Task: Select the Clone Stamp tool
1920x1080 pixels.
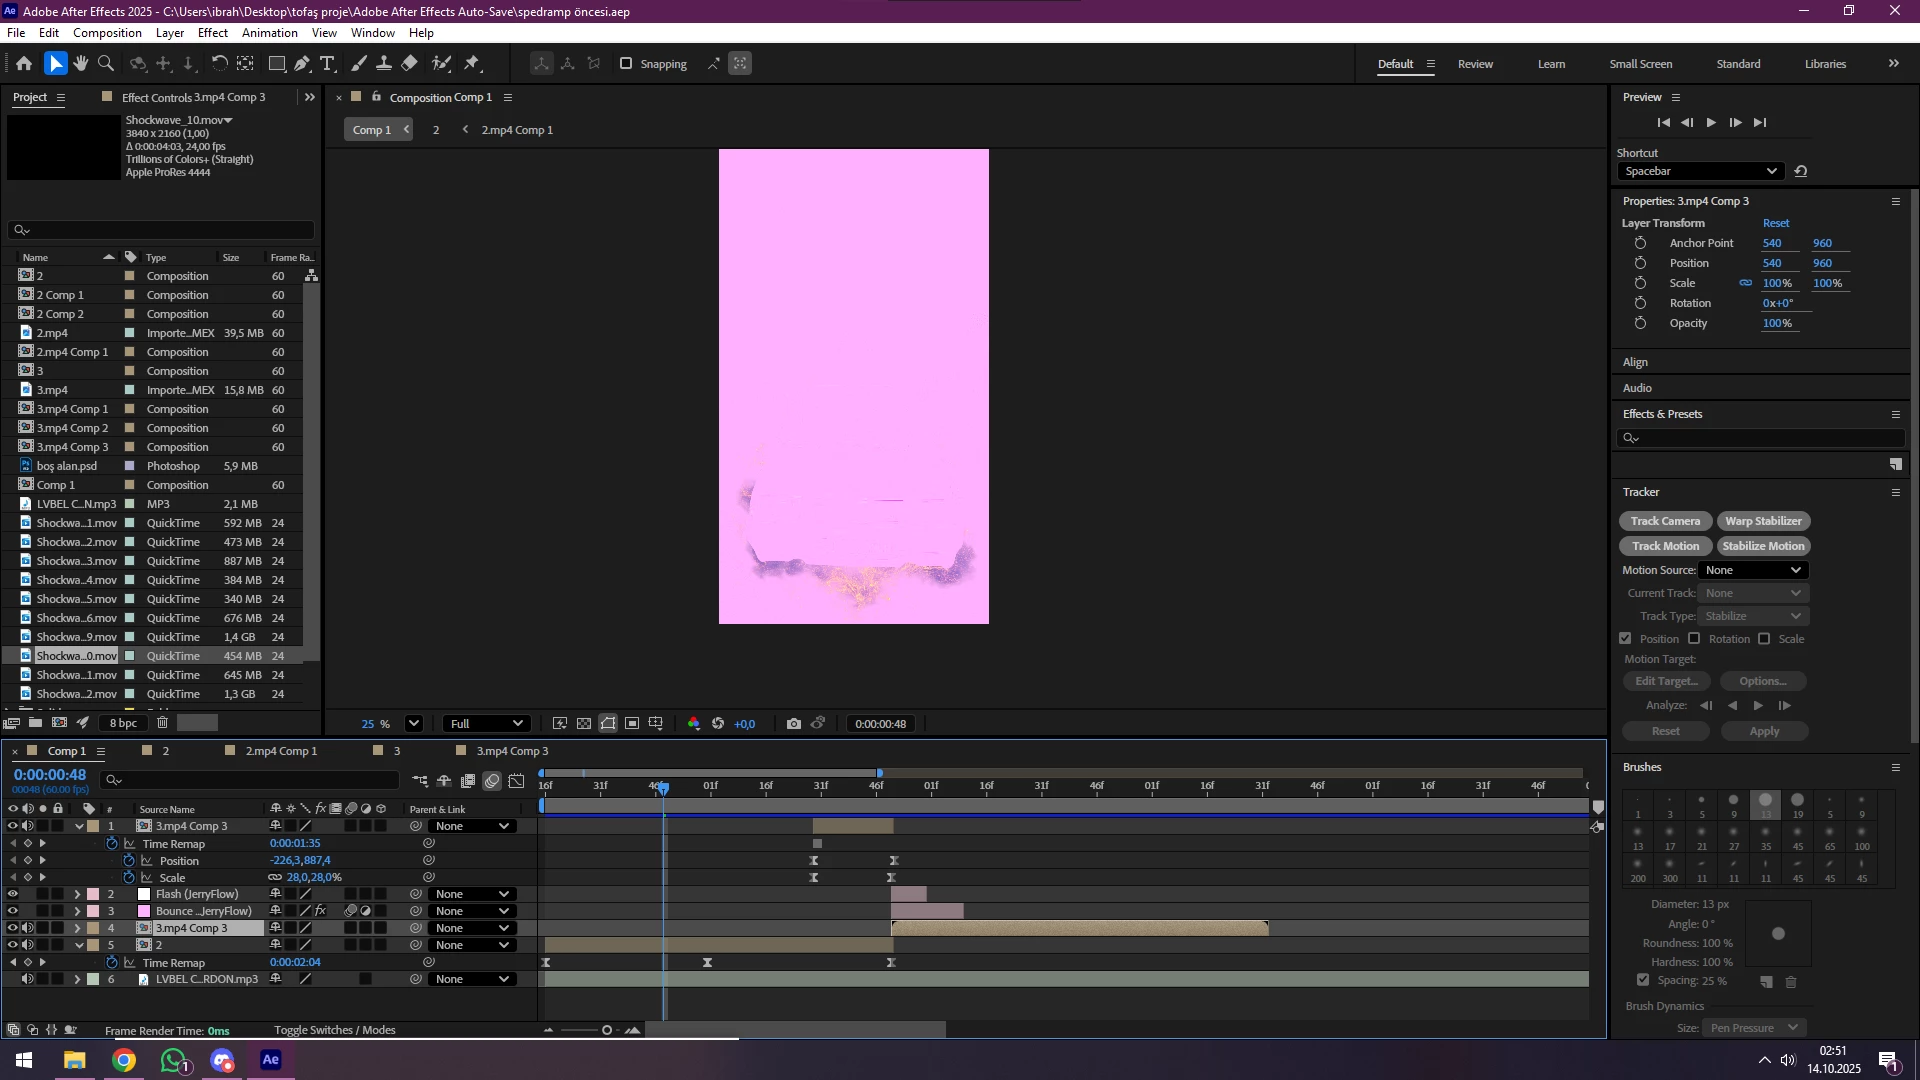Action: tap(383, 63)
